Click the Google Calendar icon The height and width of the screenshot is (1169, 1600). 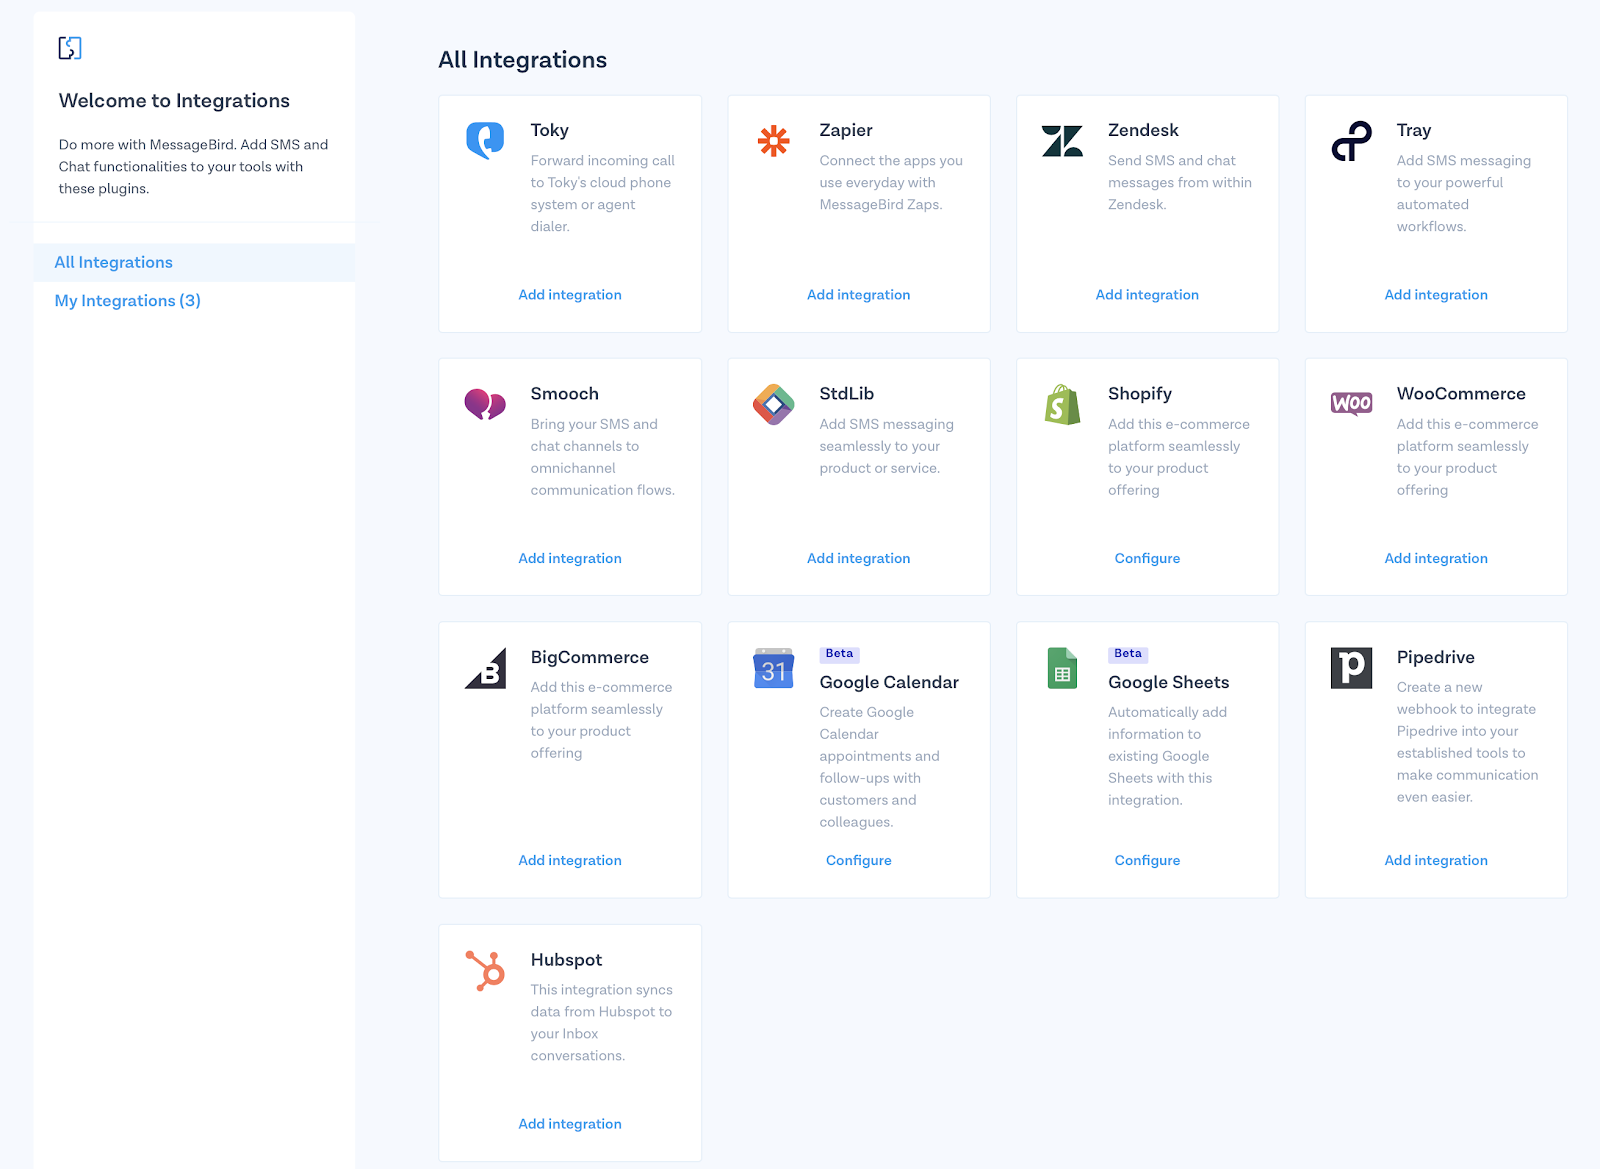773,668
